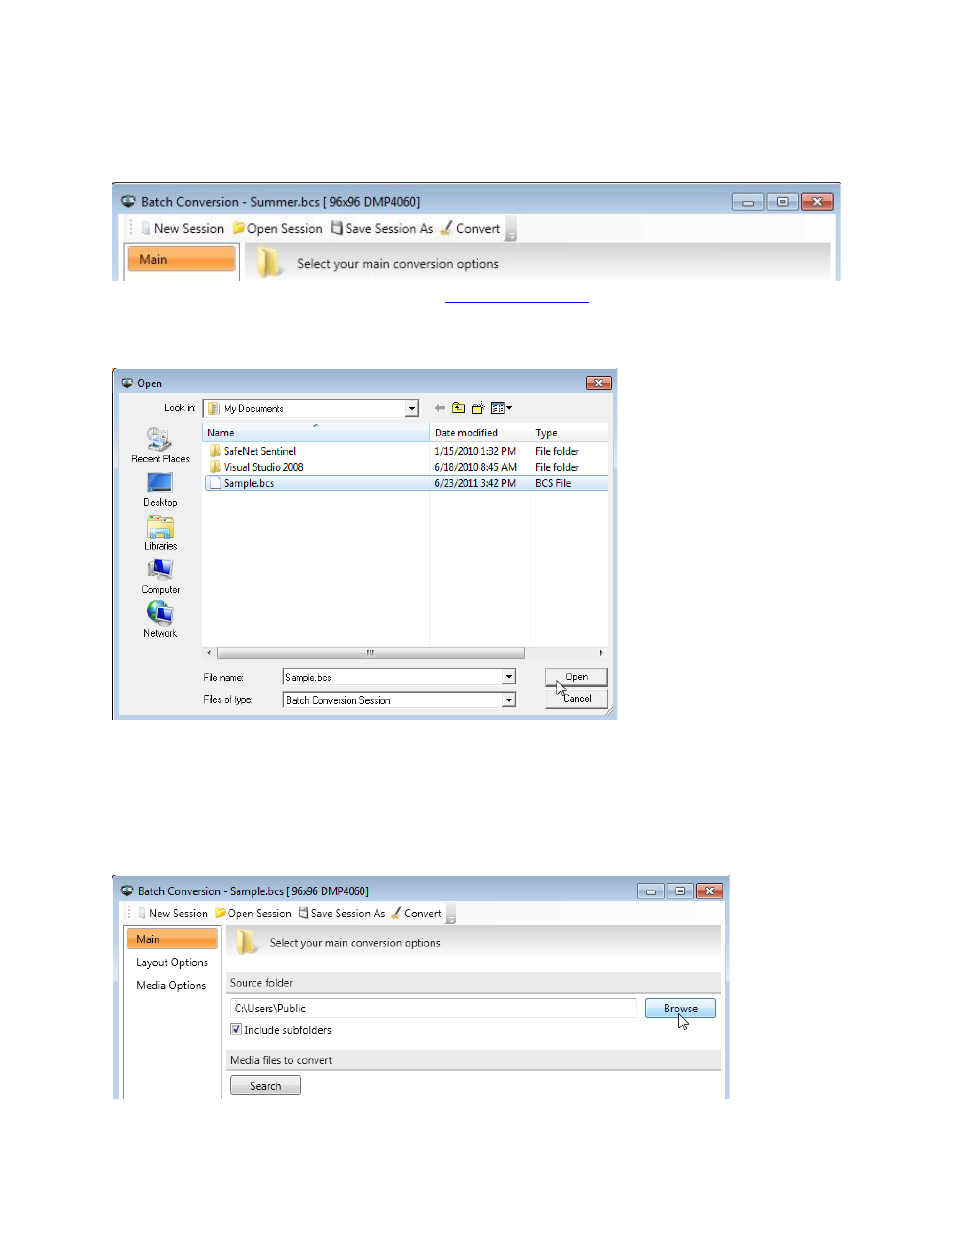
Task: Sort by the Date modified column header
Action: tap(480, 433)
